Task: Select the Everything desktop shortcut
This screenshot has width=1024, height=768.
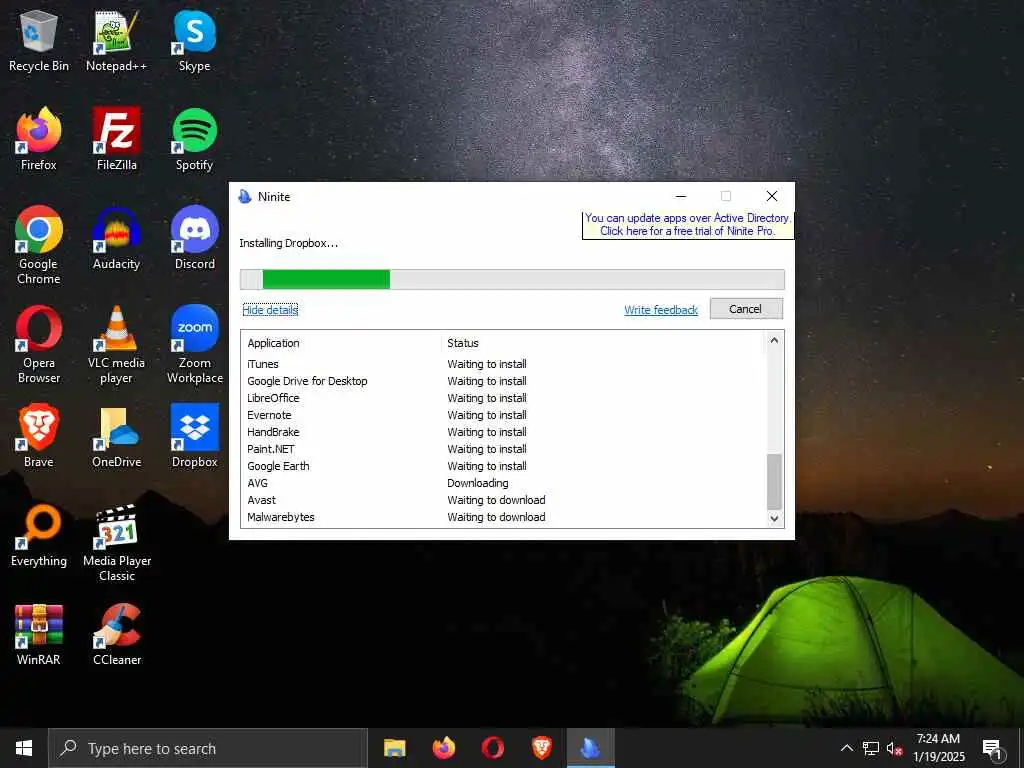Action: [x=39, y=536]
